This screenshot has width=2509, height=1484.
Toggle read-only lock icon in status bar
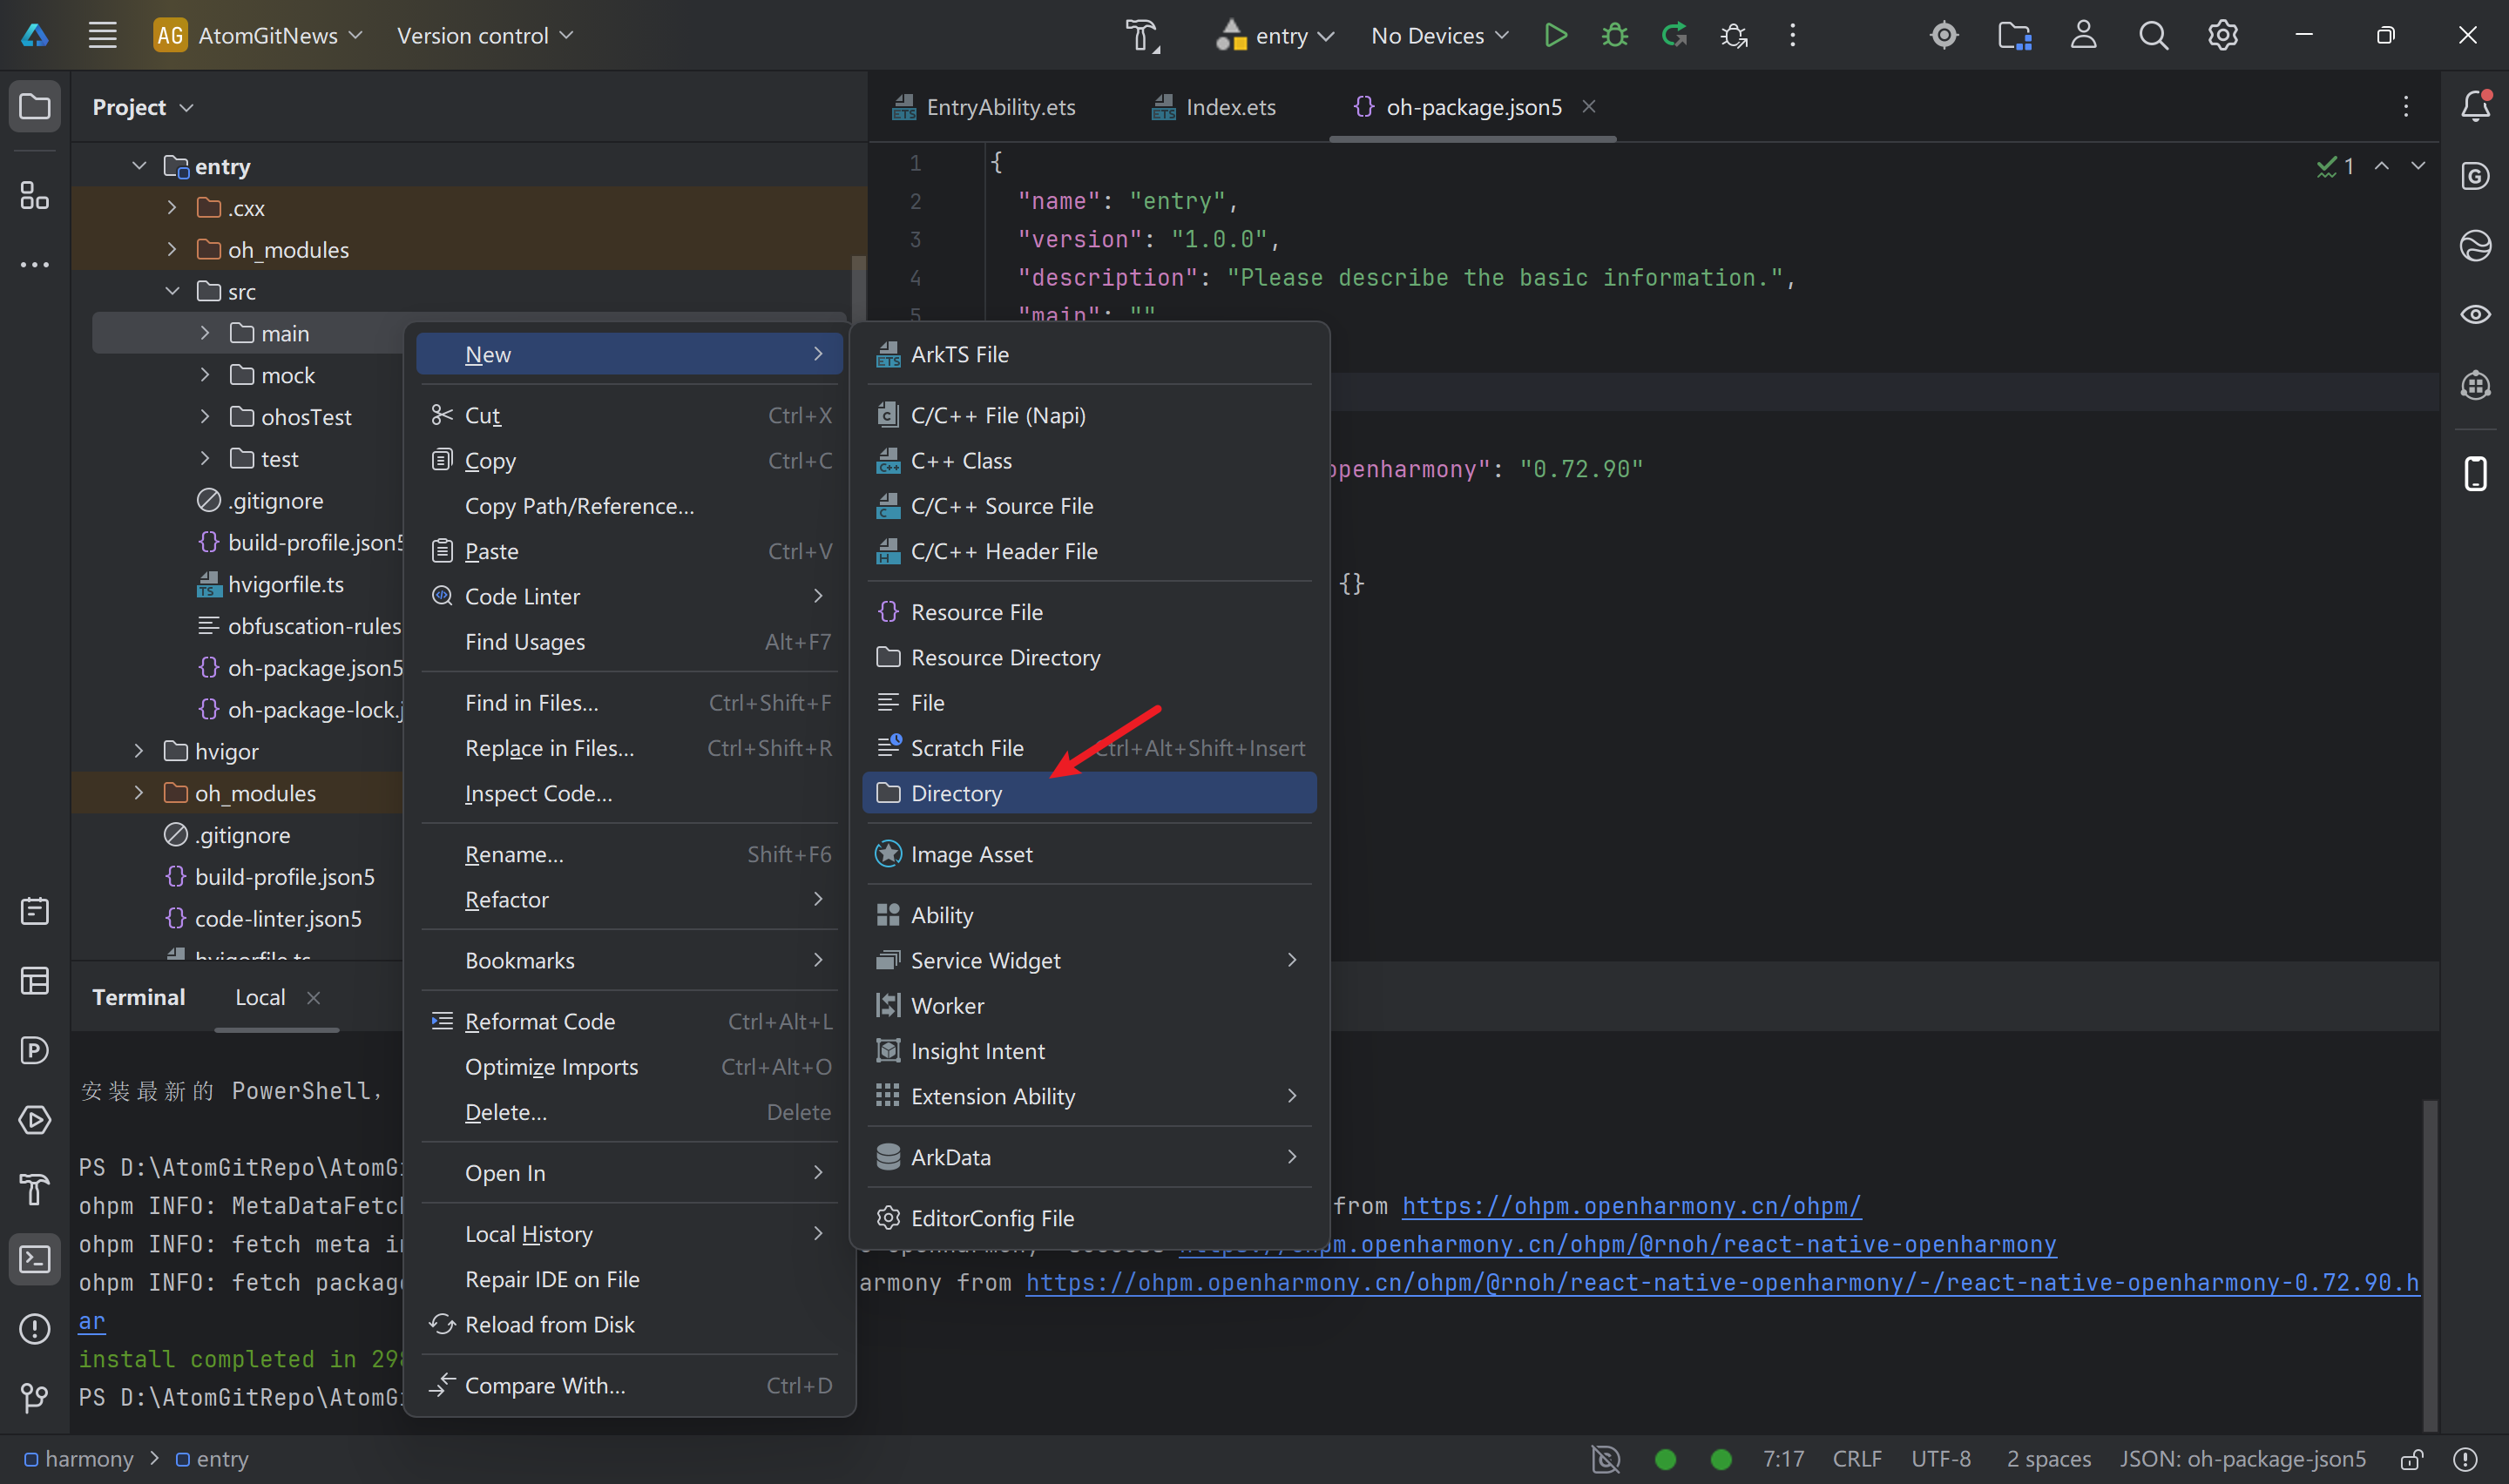point(2411,1459)
